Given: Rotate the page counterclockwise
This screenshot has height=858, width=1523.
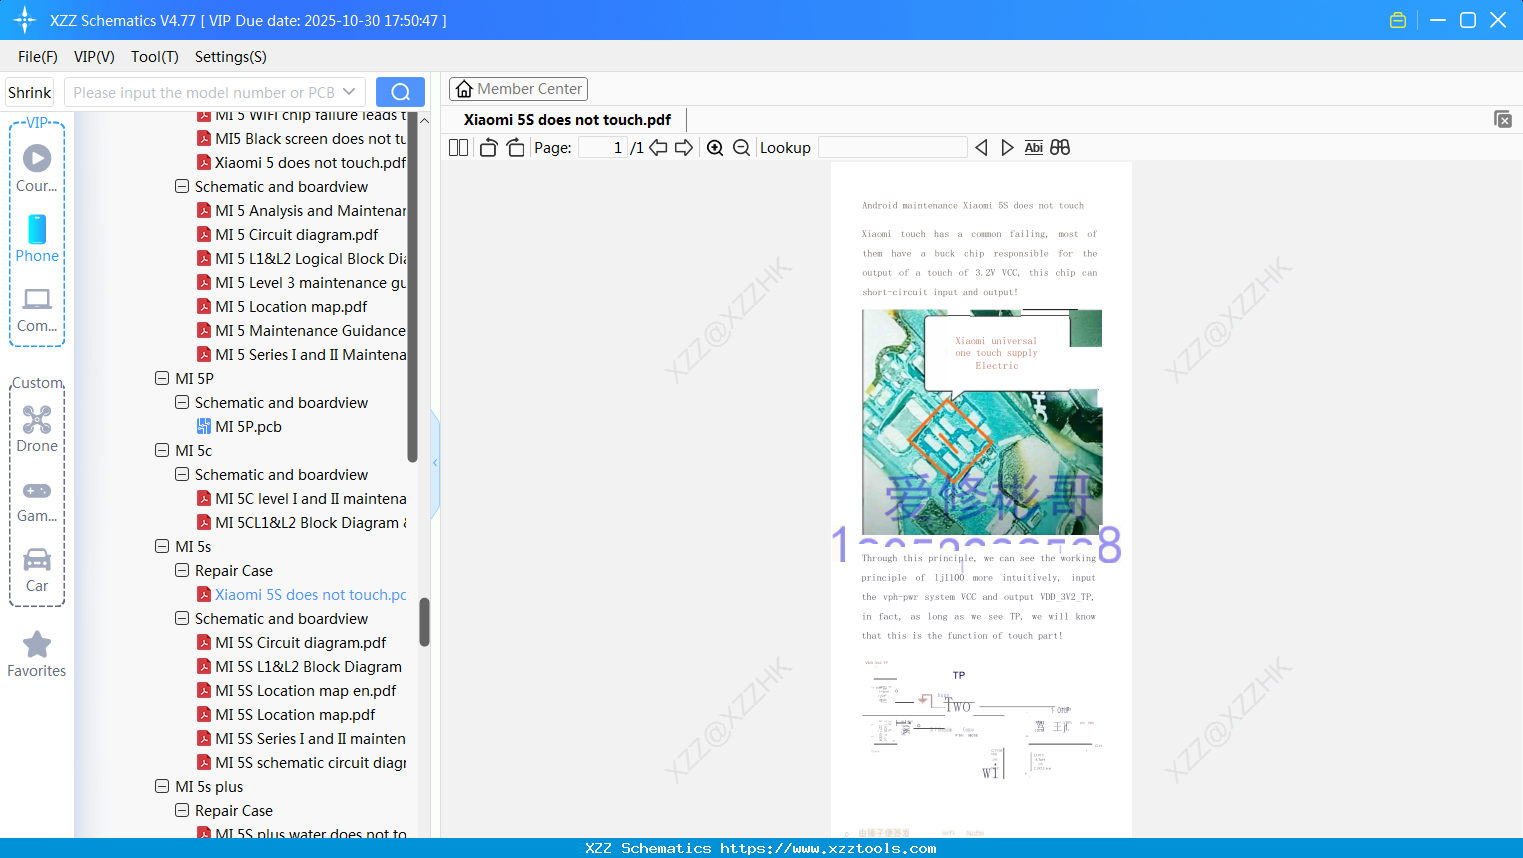Looking at the screenshot, I should tap(488, 148).
